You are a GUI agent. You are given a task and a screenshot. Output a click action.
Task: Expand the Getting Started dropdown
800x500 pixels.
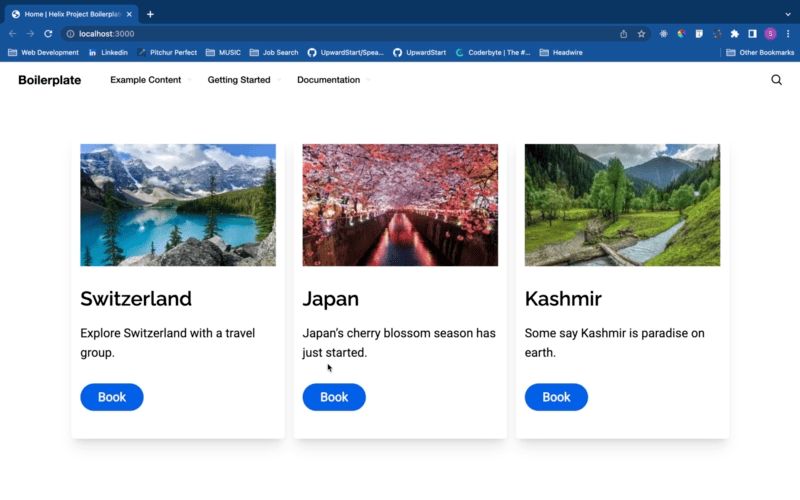(x=243, y=80)
